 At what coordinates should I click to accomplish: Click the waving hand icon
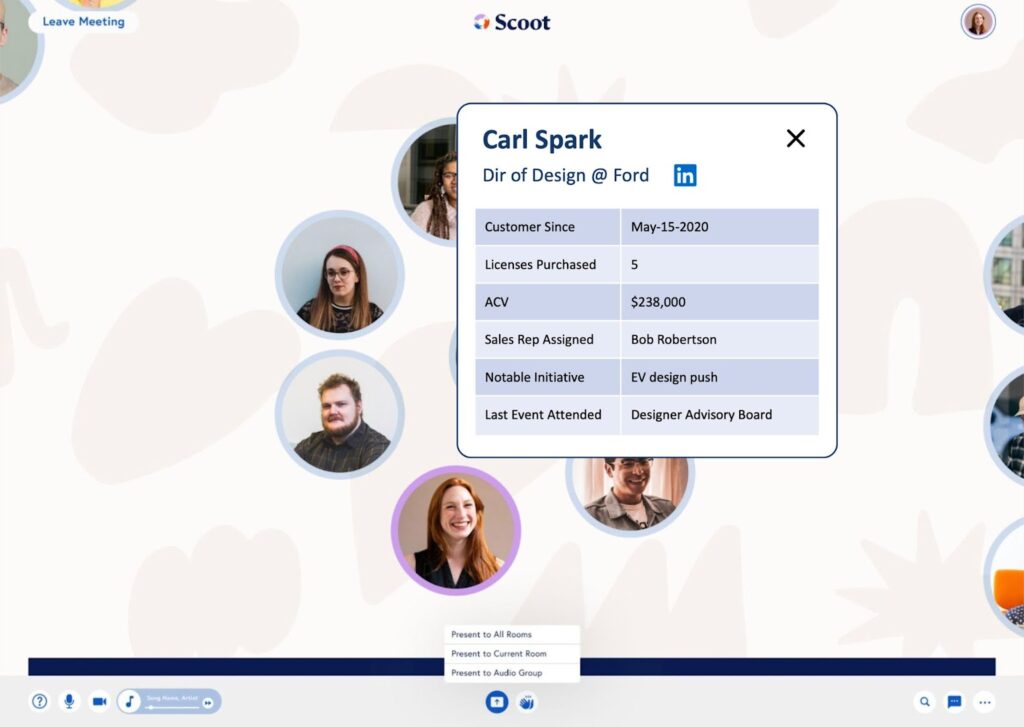527,702
